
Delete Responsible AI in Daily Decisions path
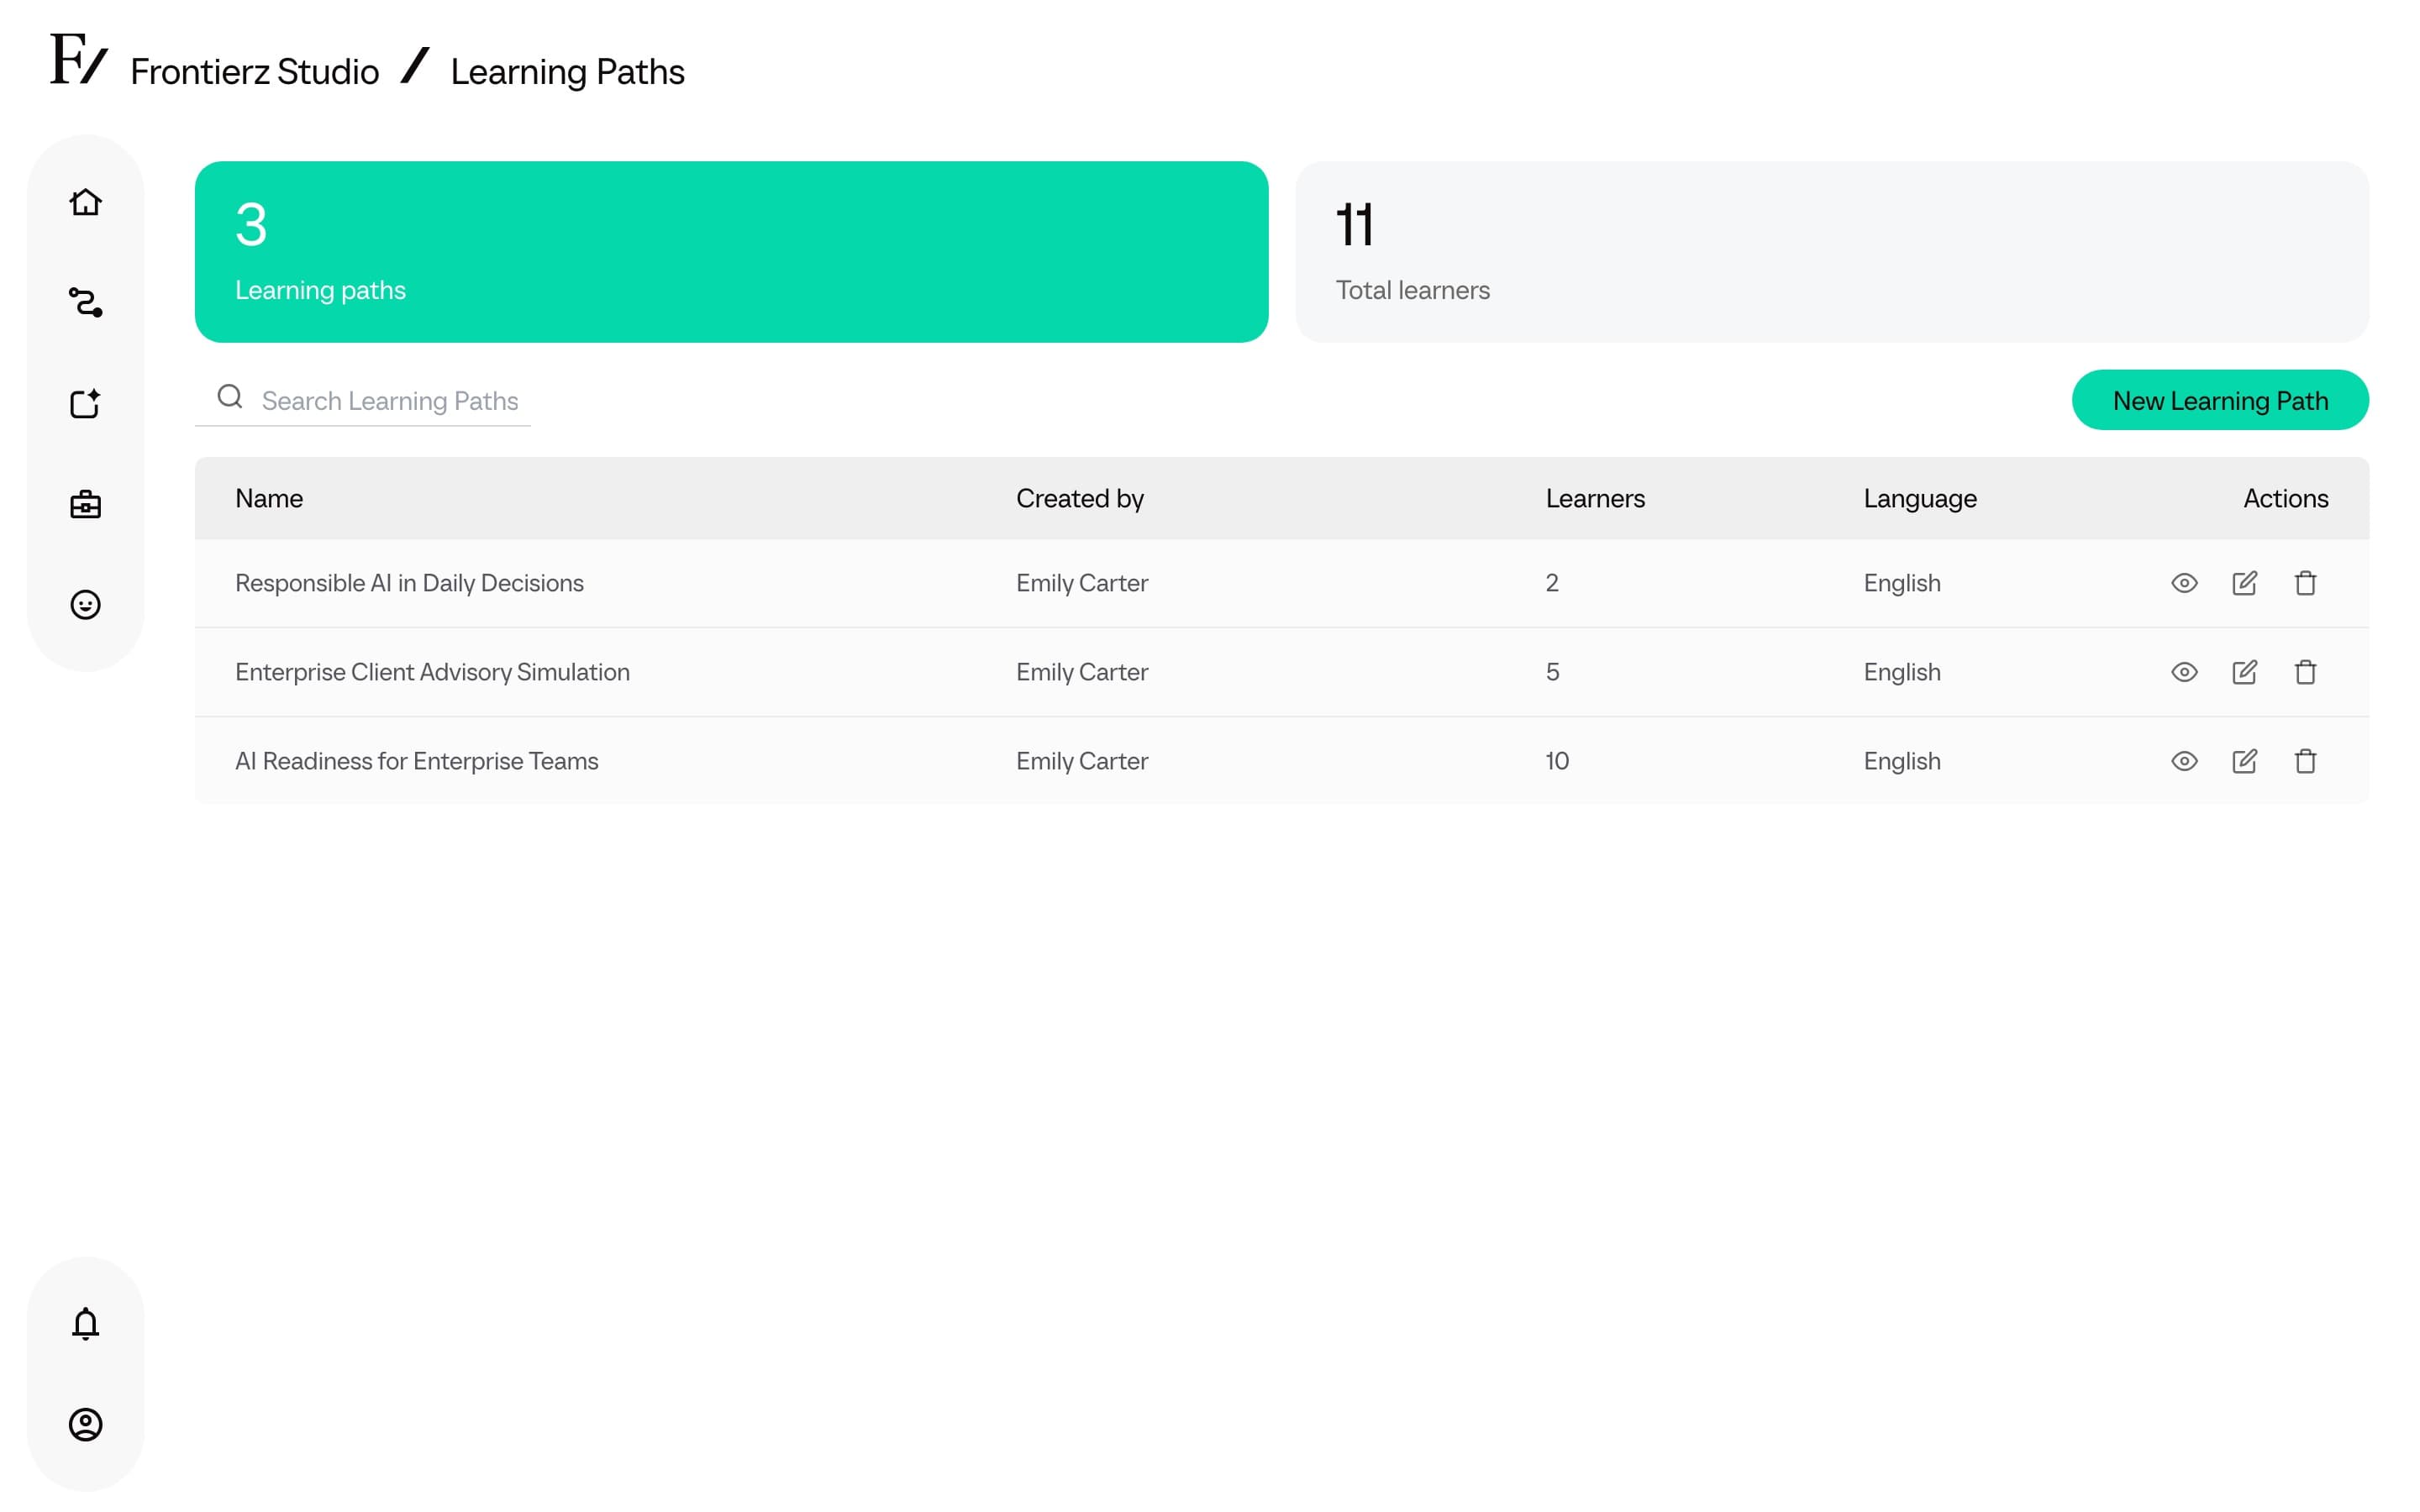point(2305,583)
